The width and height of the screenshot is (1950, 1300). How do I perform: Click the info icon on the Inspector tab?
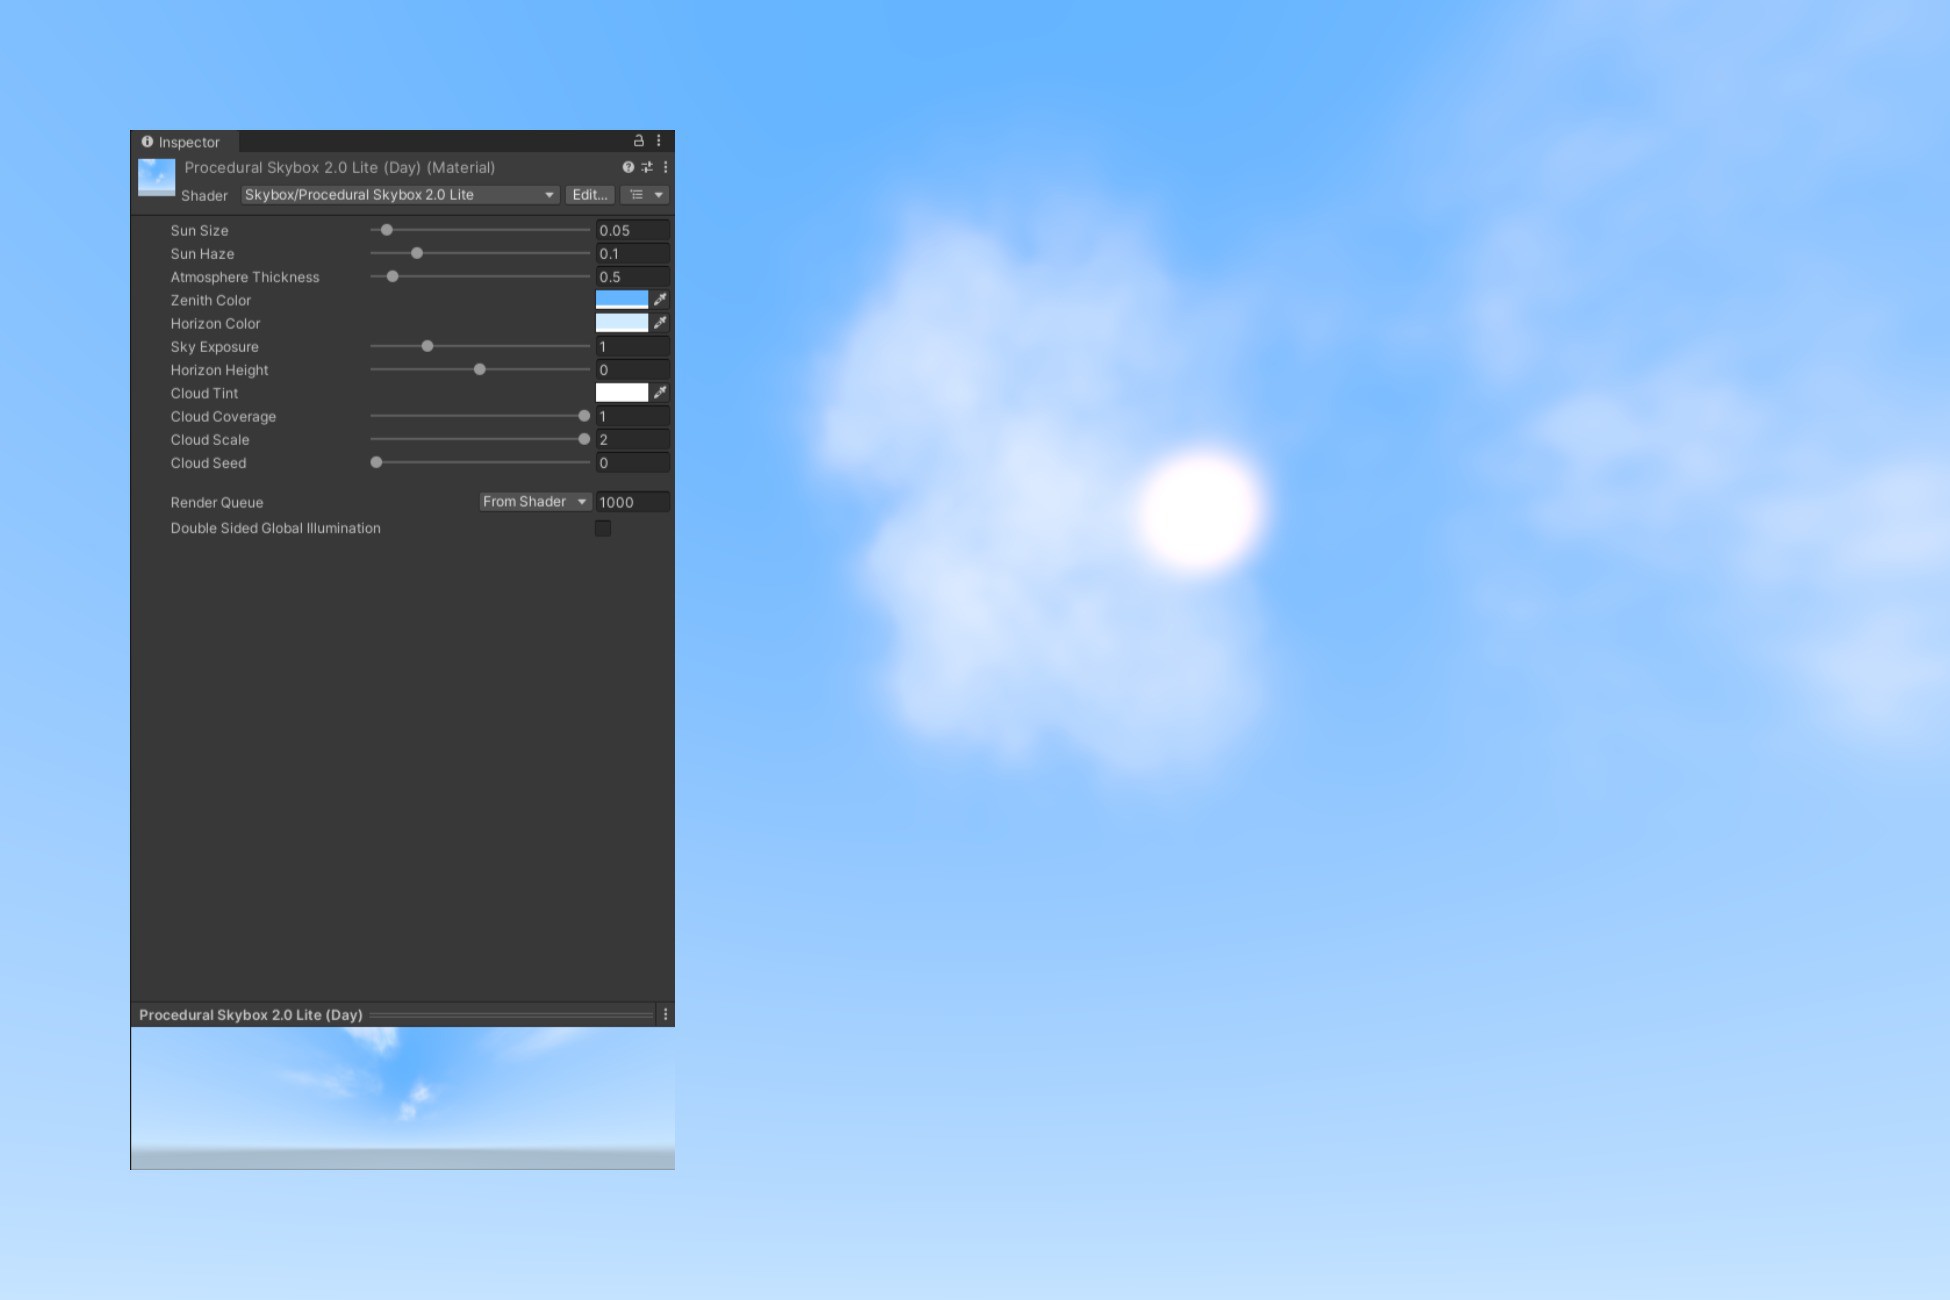click(x=147, y=142)
